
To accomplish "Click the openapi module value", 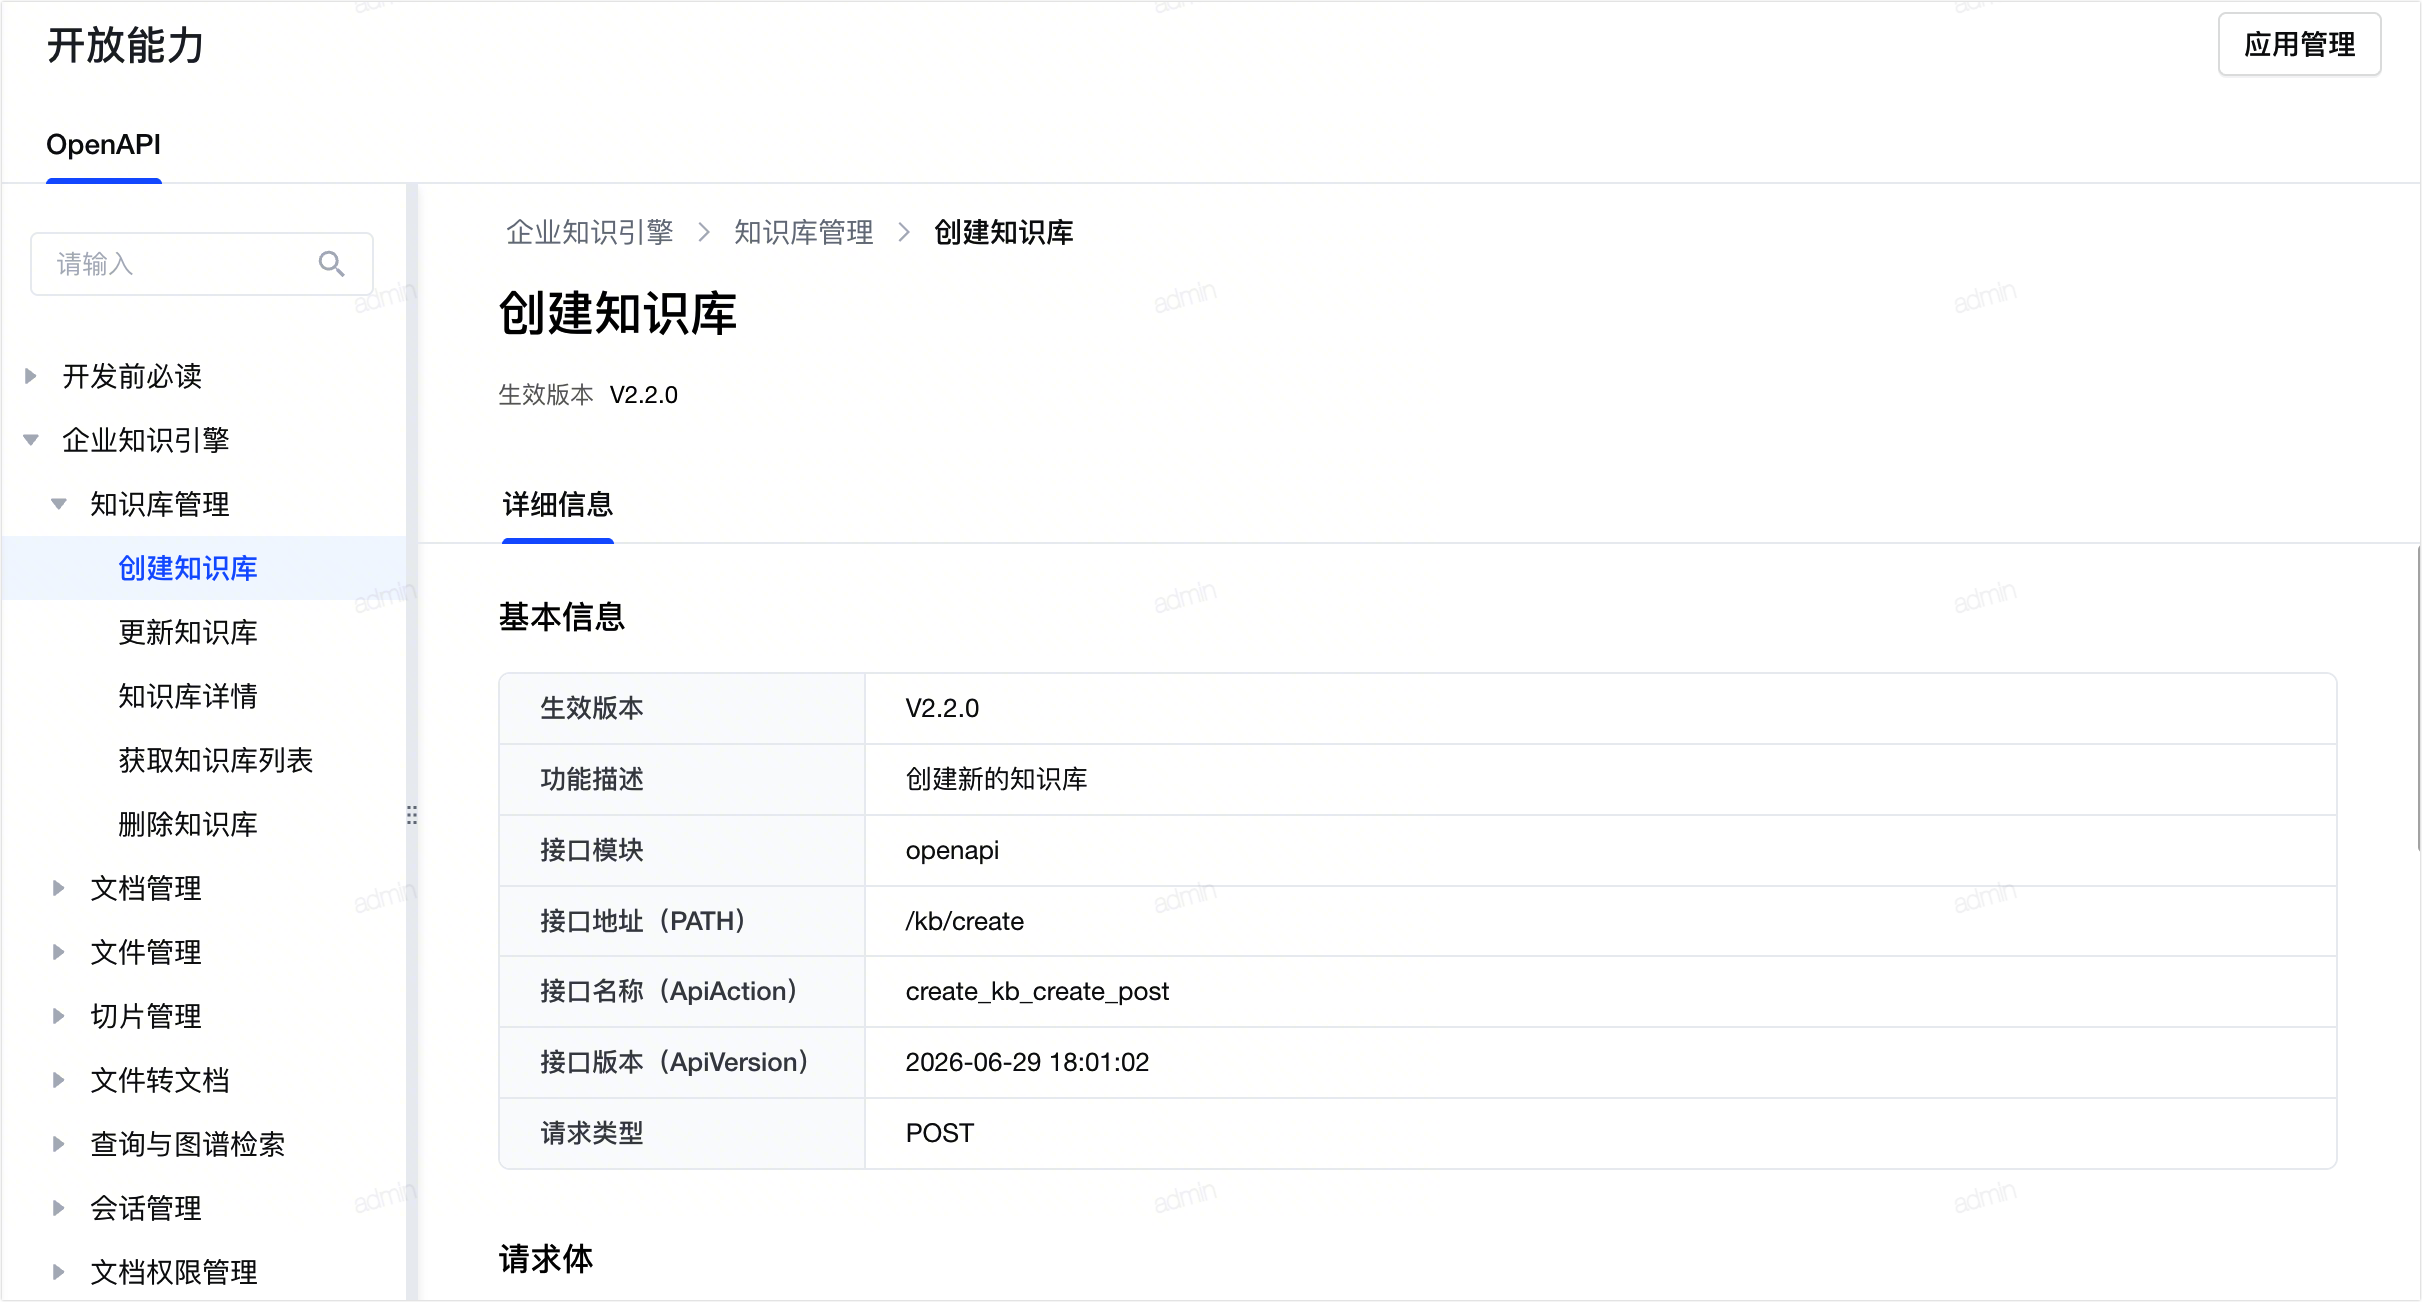I will (952, 850).
